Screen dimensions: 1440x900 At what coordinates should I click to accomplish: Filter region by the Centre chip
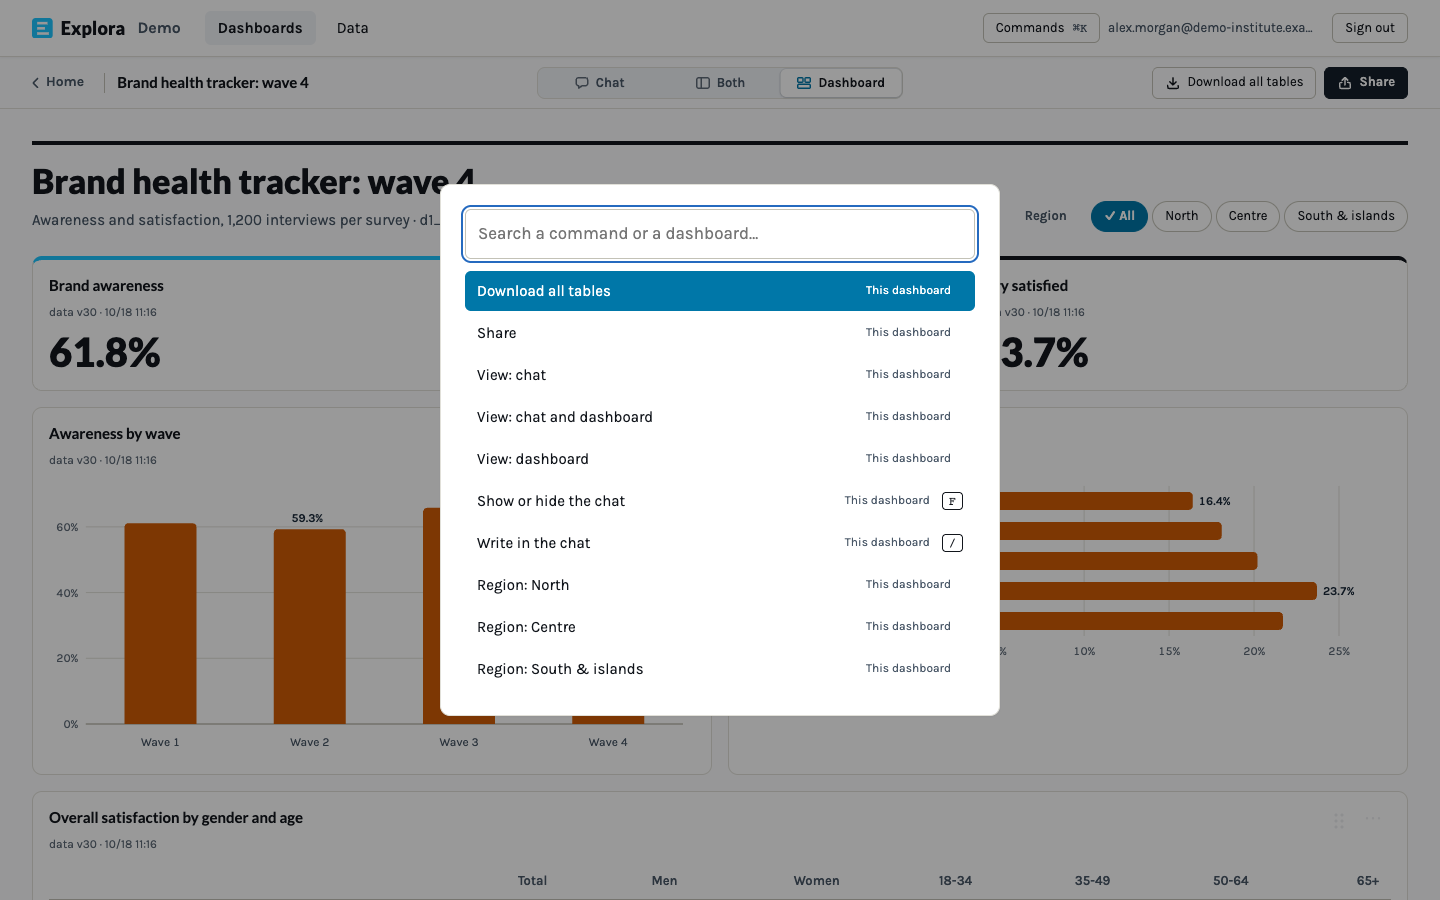tap(1247, 216)
